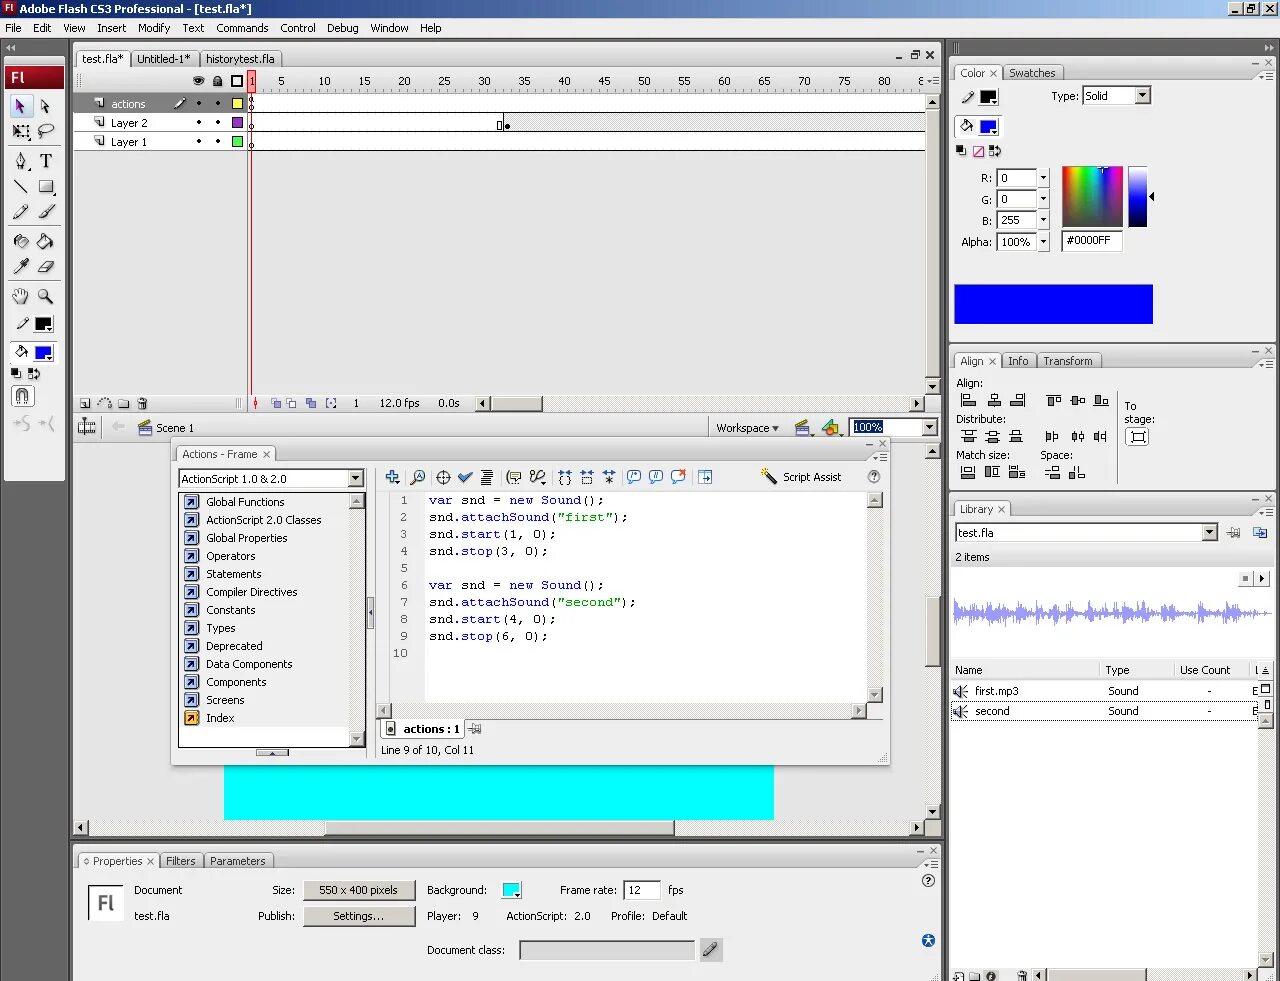Select the Selection arrow tool
The height and width of the screenshot is (981, 1280).
20,106
